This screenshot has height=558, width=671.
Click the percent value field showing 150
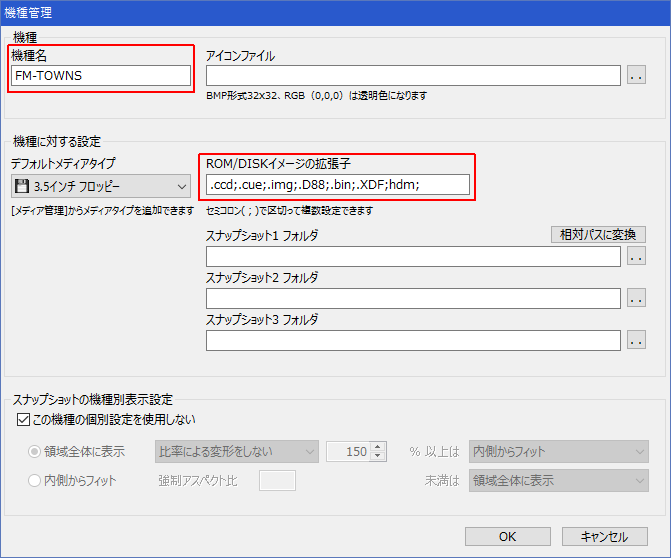(349, 452)
